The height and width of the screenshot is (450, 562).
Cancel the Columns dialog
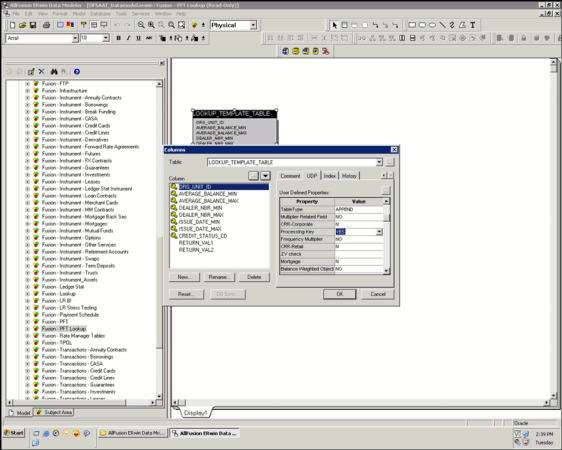378,294
